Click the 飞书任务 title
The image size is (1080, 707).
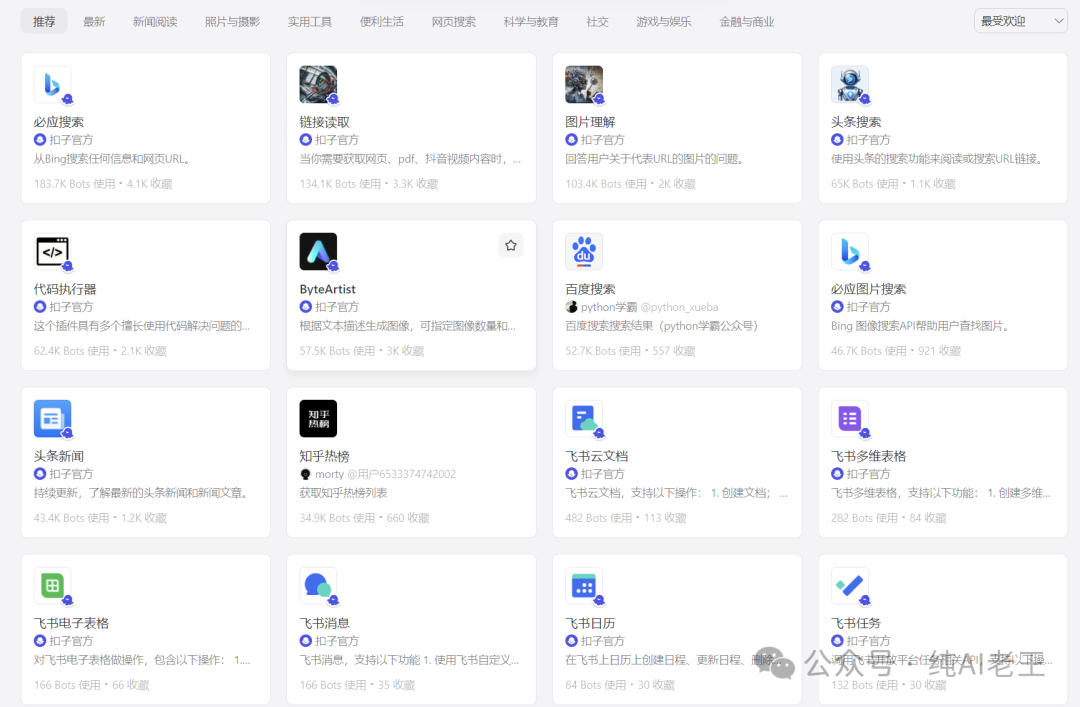point(856,623)
